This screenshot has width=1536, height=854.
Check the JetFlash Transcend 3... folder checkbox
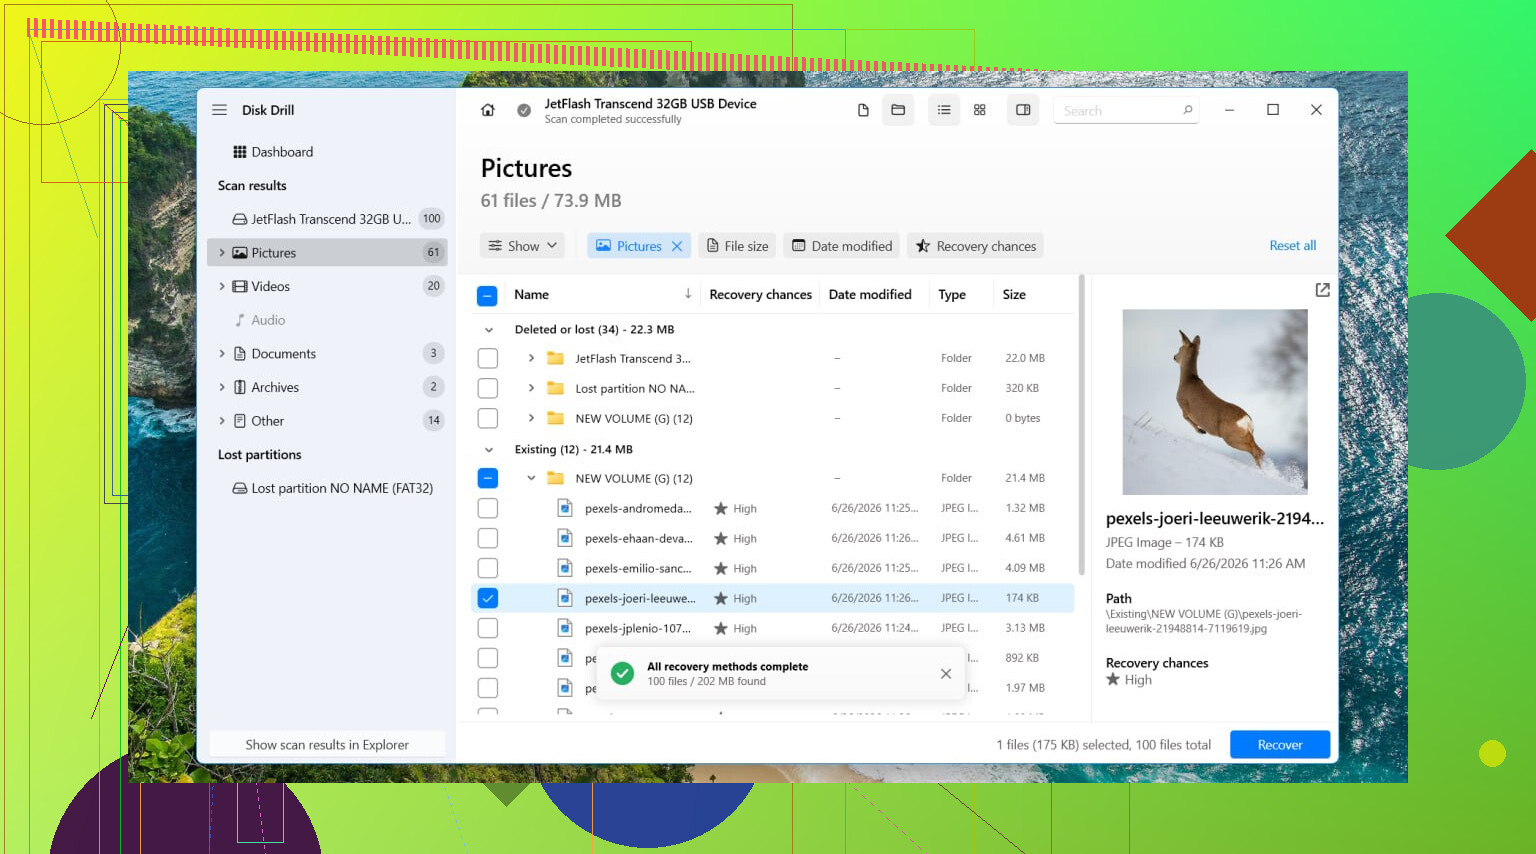tap(487, 358)
